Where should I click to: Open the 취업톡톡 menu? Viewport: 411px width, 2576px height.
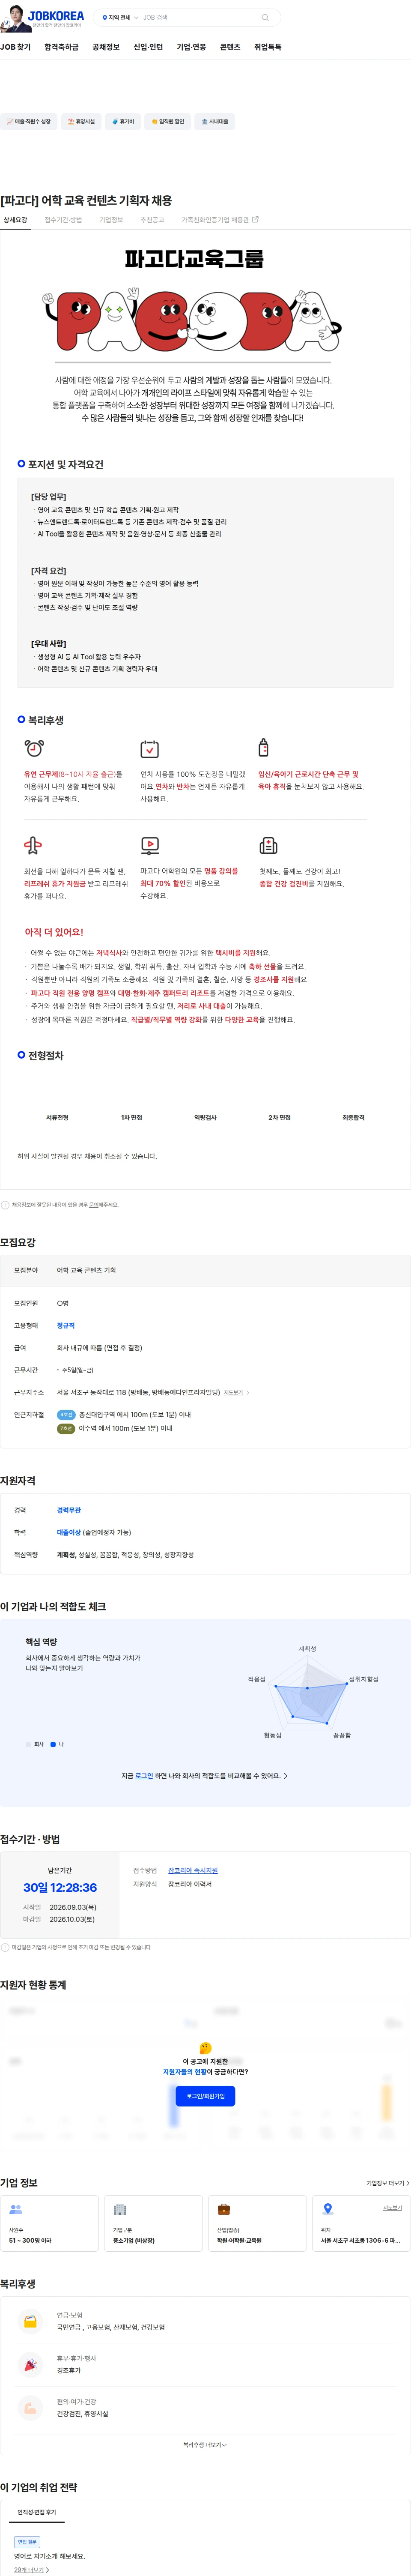[x=267, y=47]
